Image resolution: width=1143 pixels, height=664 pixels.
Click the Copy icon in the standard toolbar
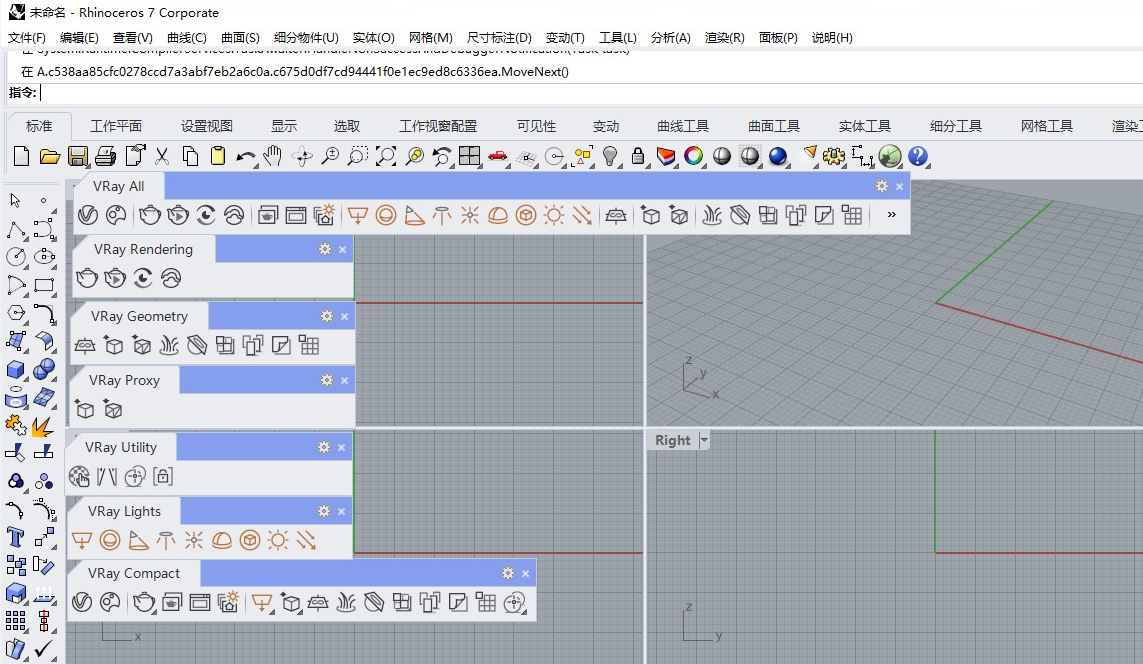click(190, 156)
